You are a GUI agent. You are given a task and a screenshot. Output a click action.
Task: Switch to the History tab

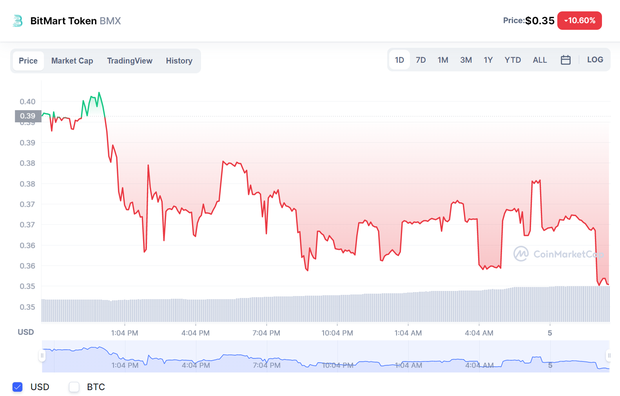[x=179, y=61]
